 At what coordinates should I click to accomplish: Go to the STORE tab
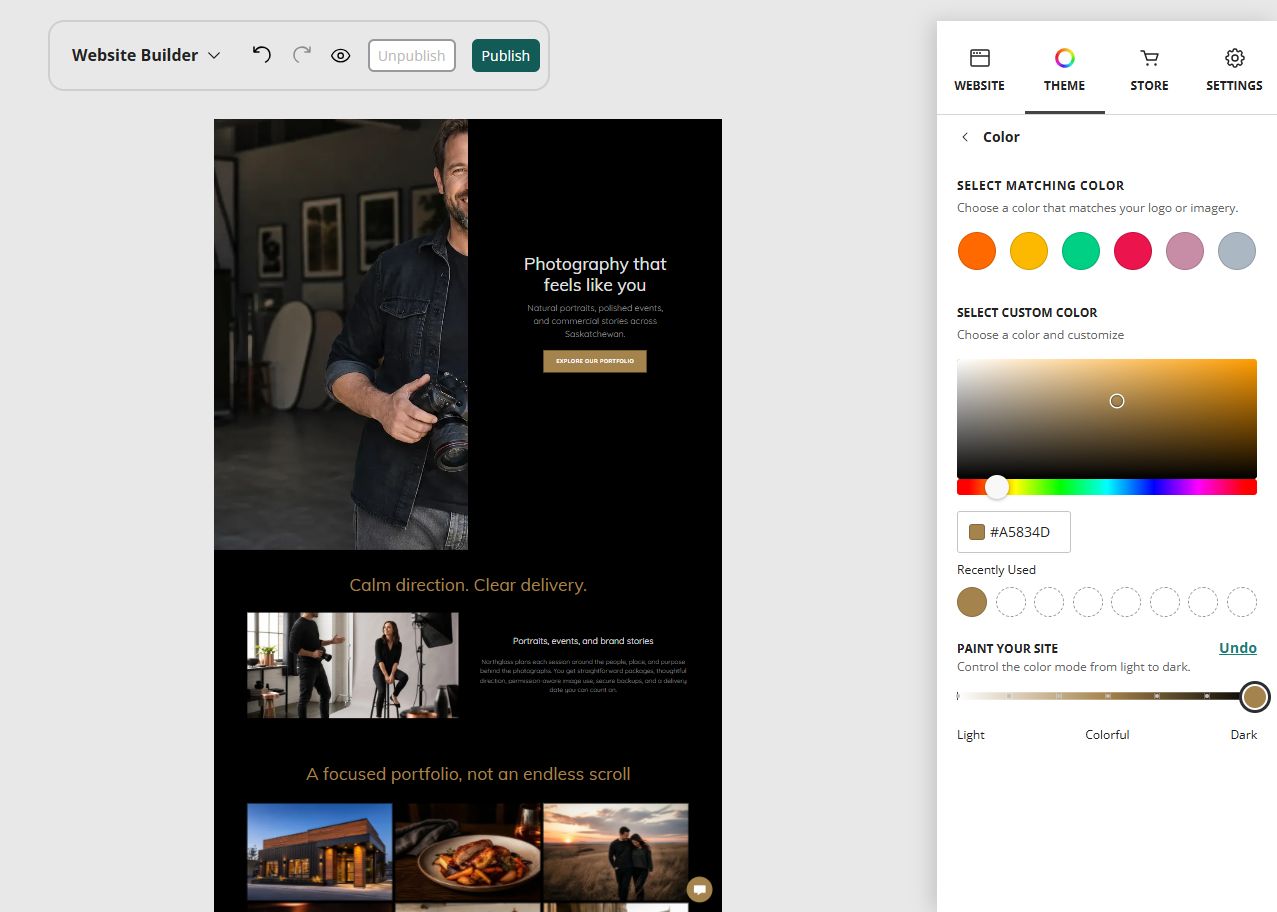click(1150, 70)
